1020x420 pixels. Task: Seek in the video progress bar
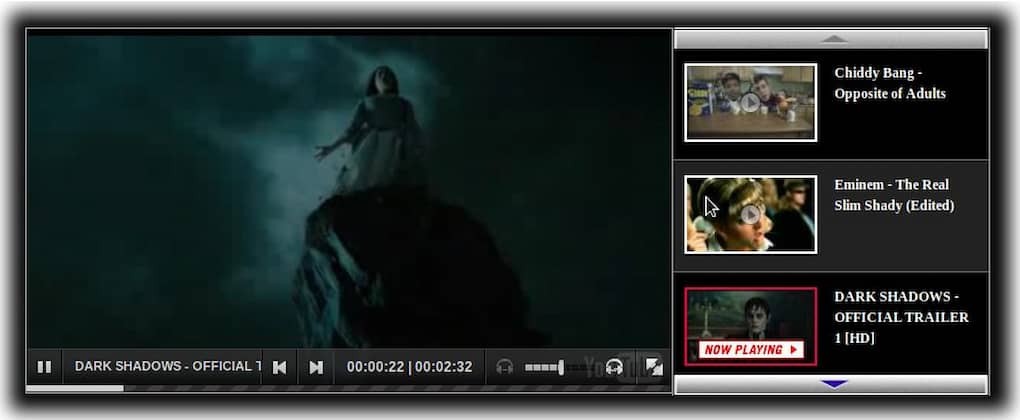click(x=348, y=389)
